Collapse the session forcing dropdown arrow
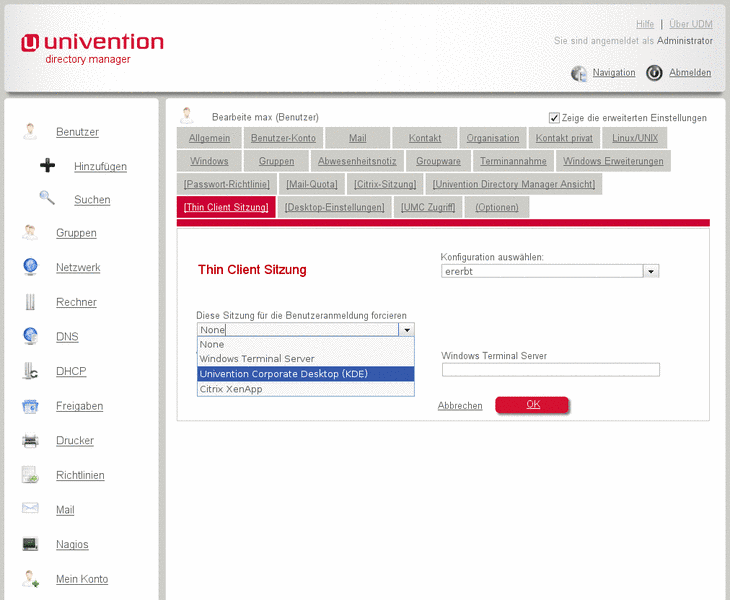Image resolution: width=730 pixels, height=600 pixels. (x=406, y=329)
